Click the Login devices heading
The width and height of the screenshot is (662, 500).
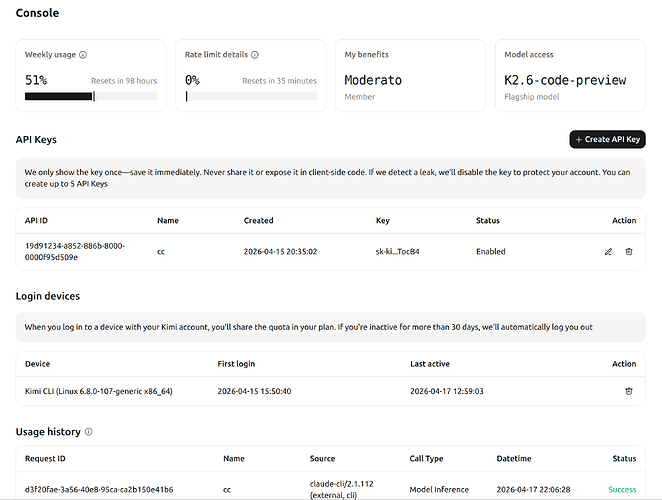tap(48, 296)
